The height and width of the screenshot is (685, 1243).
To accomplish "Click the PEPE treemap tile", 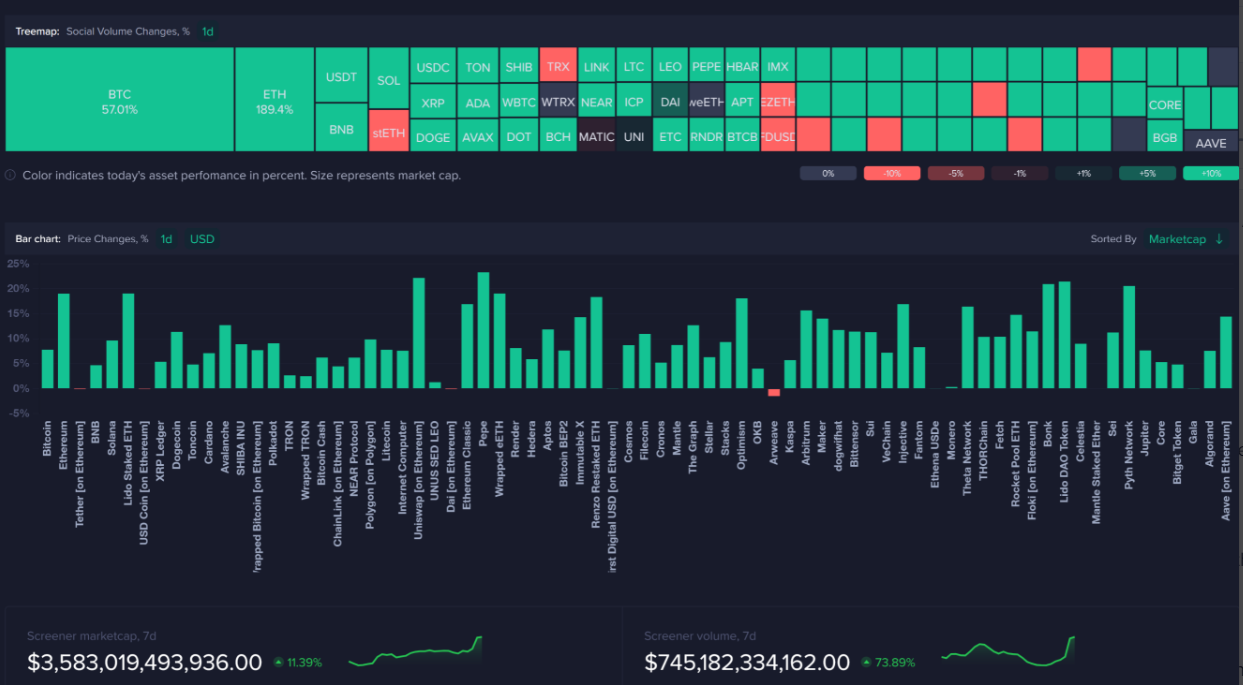I will pyautogui.click(x=706, y=67).
